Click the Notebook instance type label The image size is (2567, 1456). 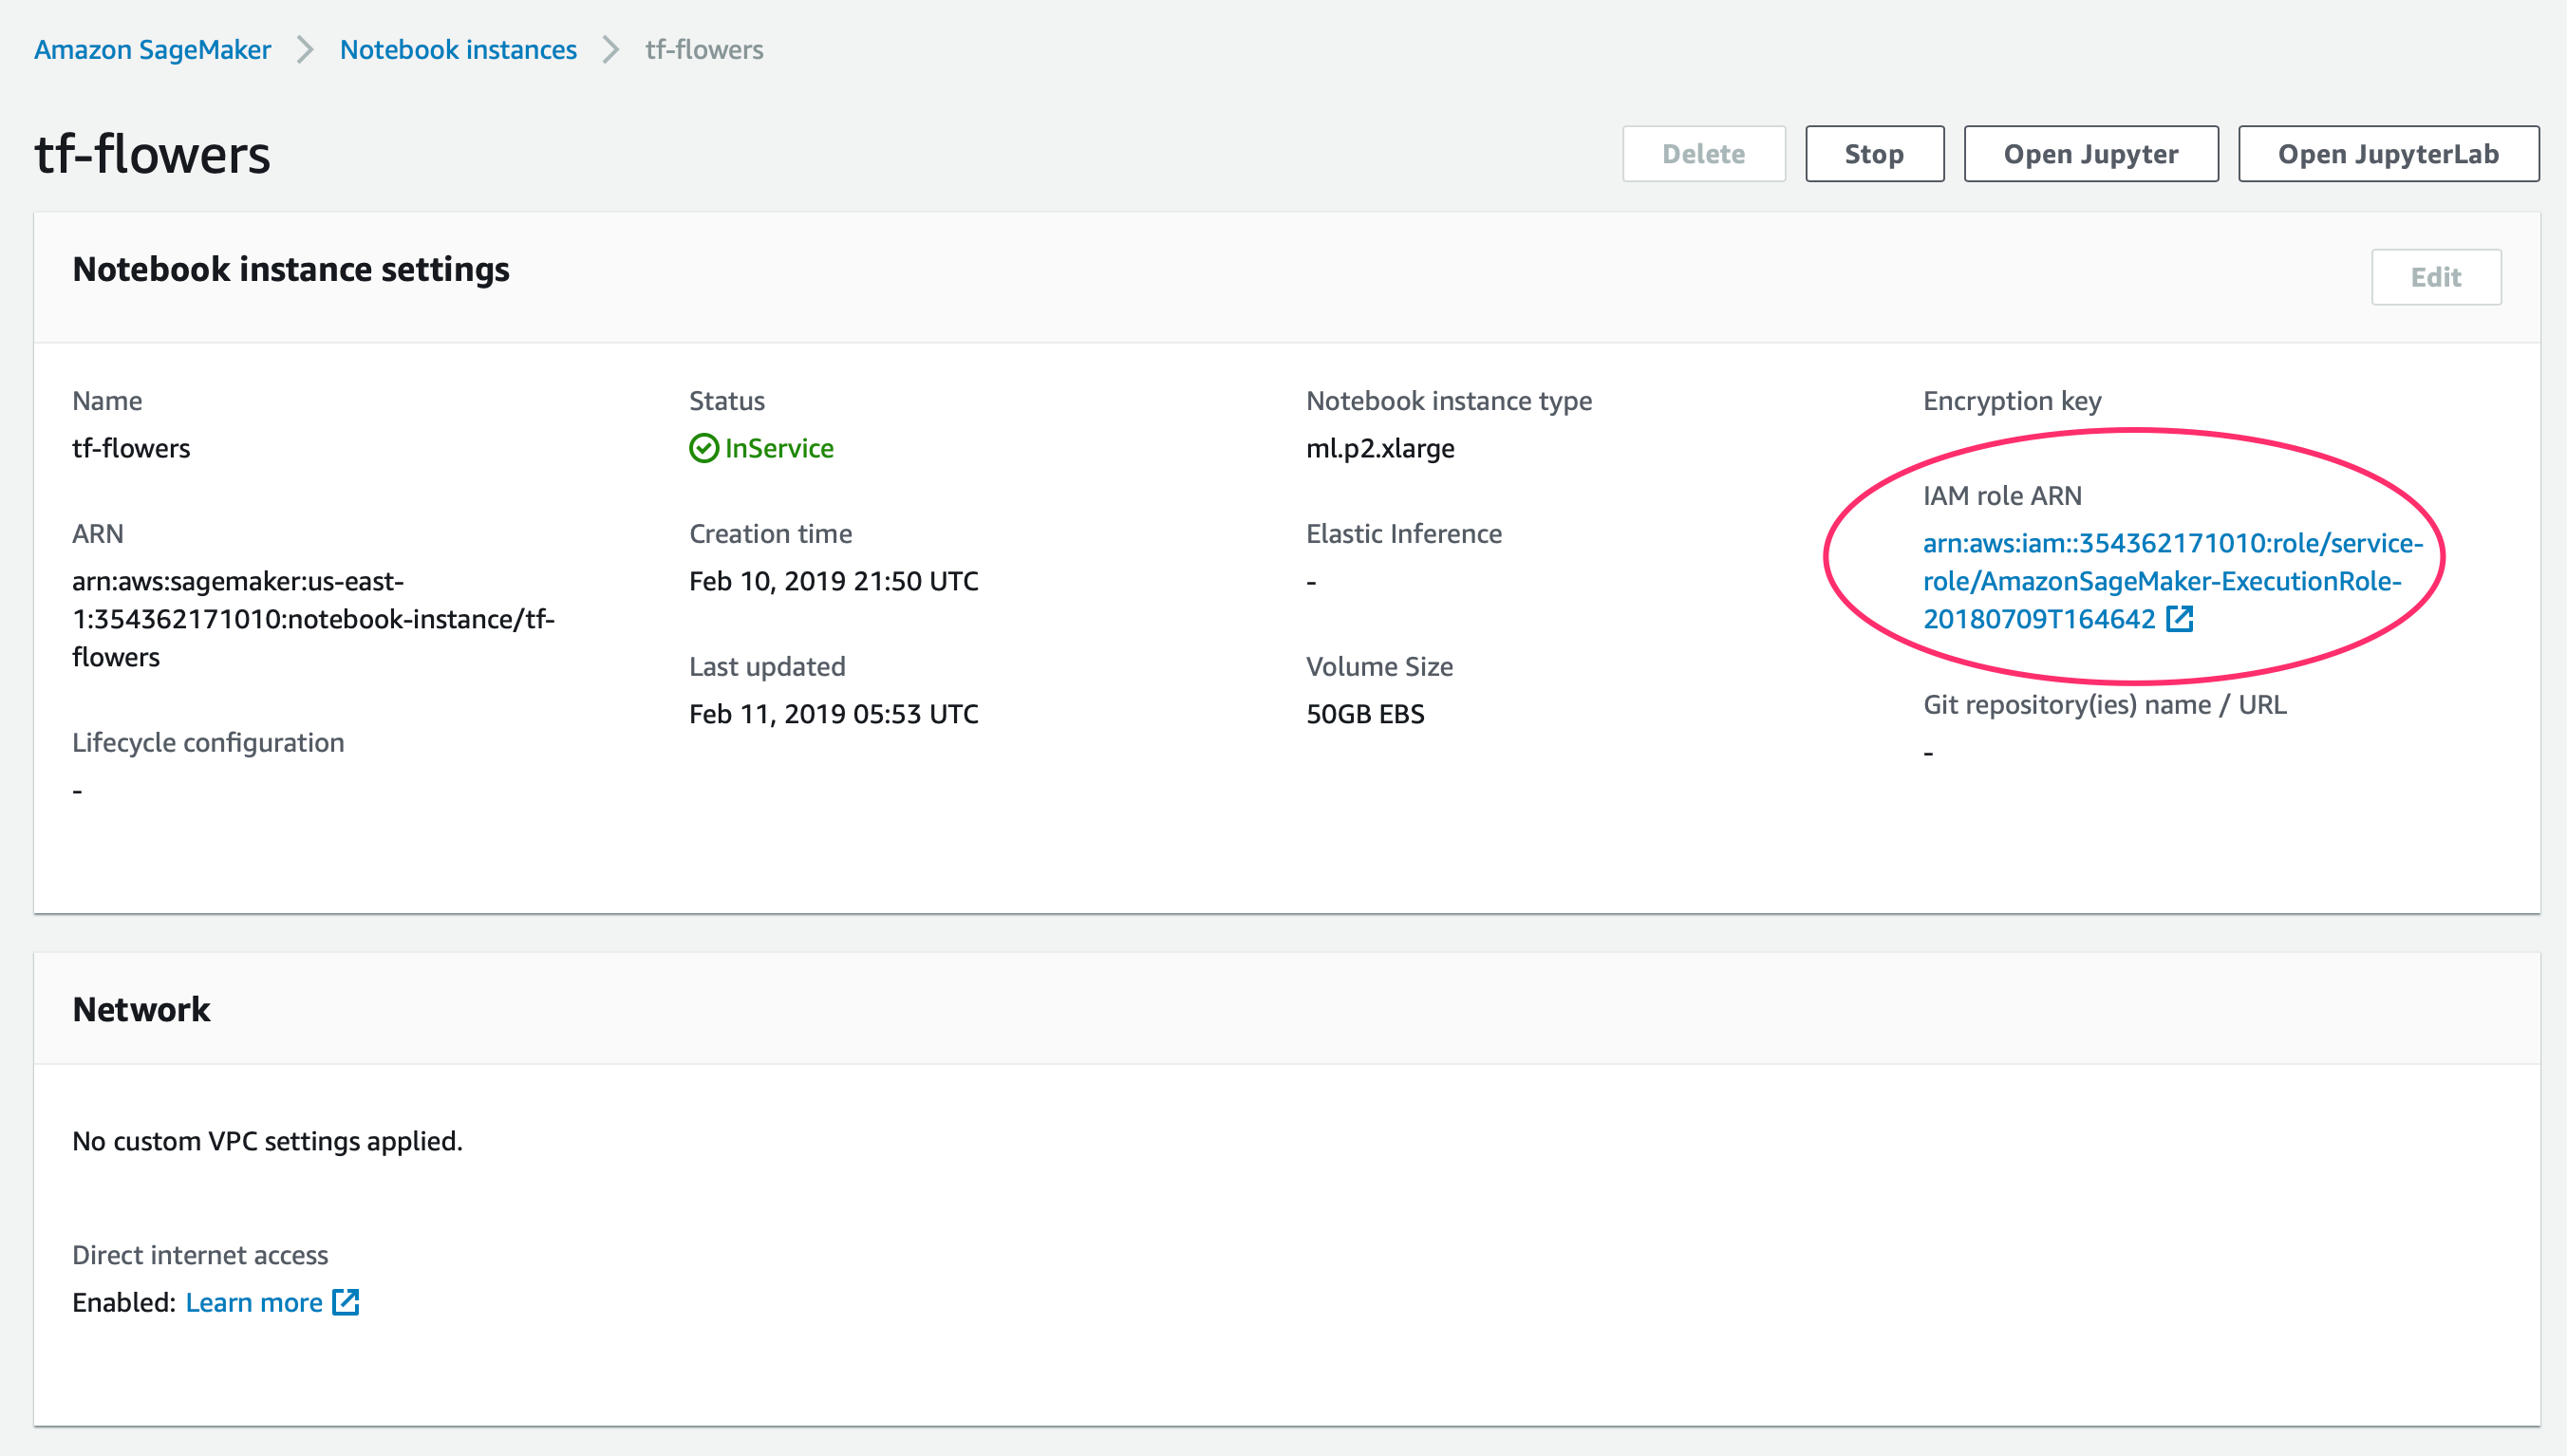(1449, 401)
